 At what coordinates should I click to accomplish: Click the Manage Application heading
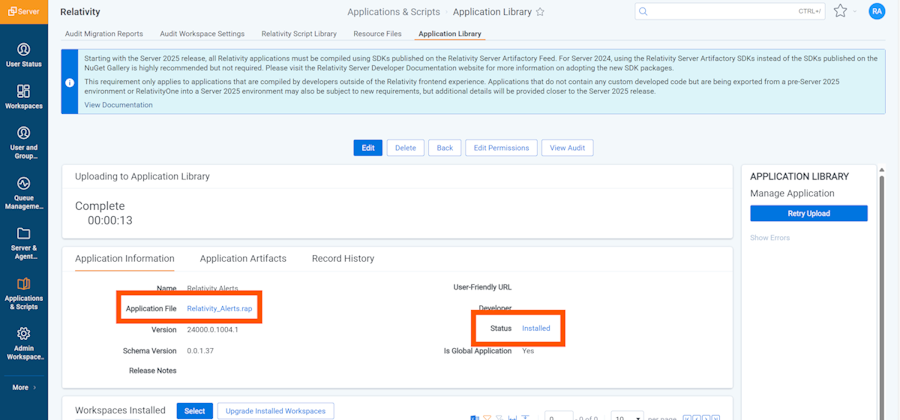792,193
